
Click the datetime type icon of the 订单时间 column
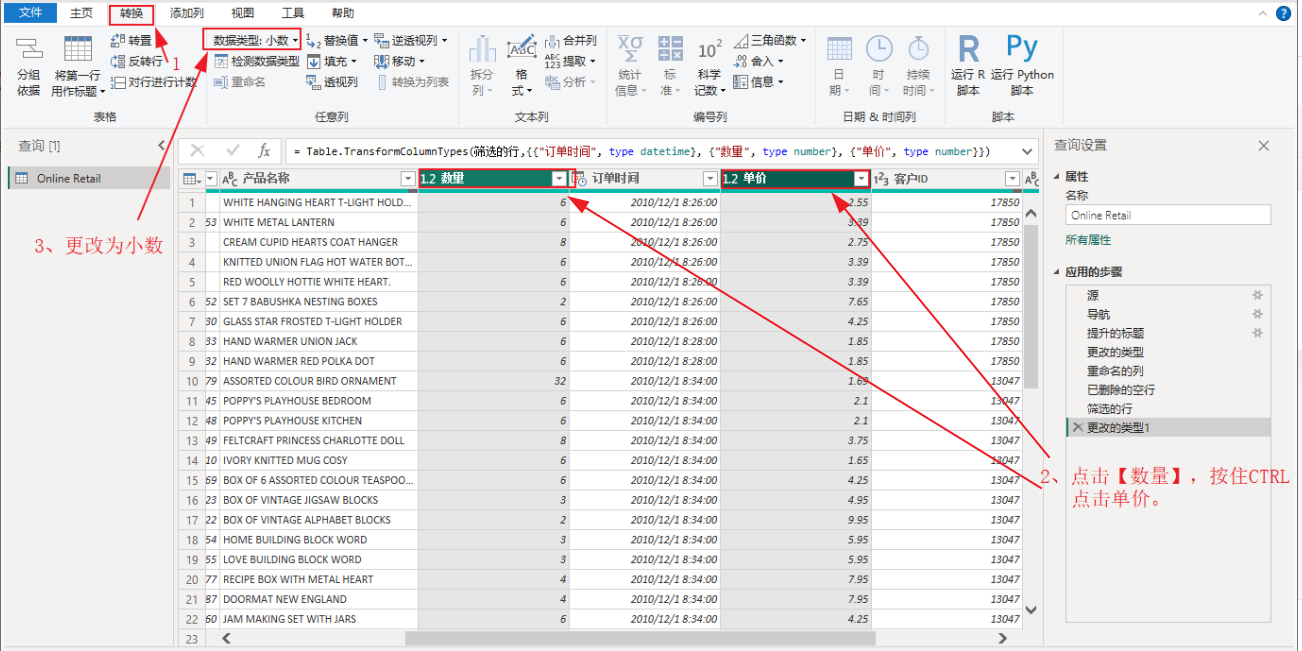tap(580, 179)
